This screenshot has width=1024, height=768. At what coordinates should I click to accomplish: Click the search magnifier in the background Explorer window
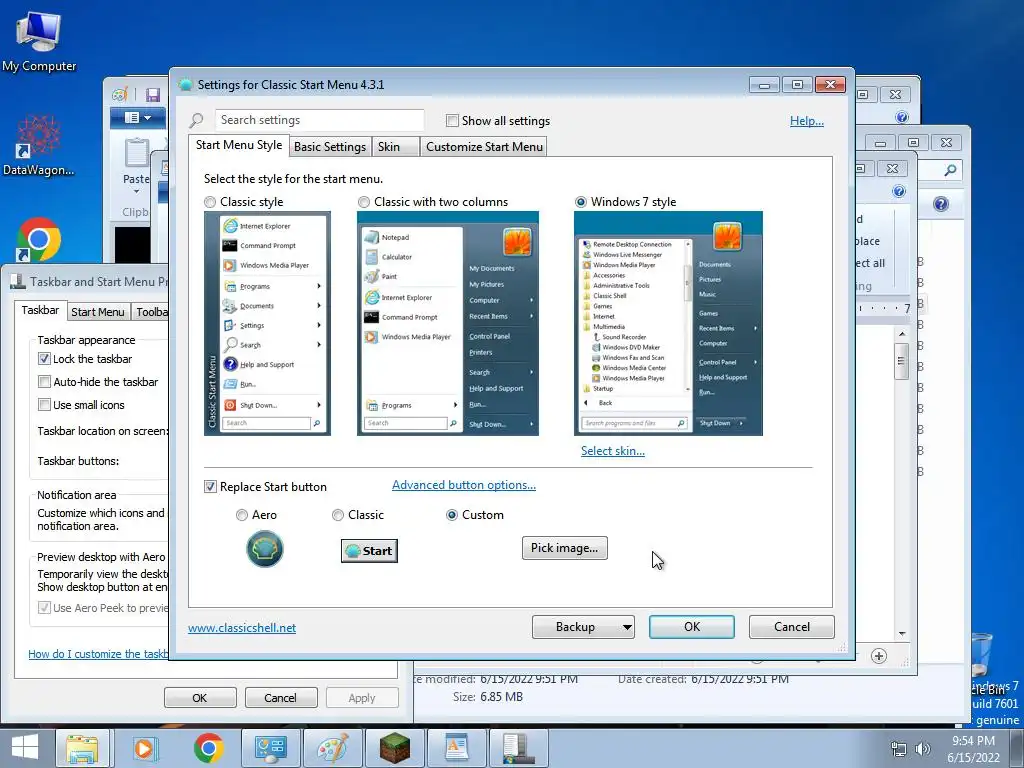[x=950, y=170]
